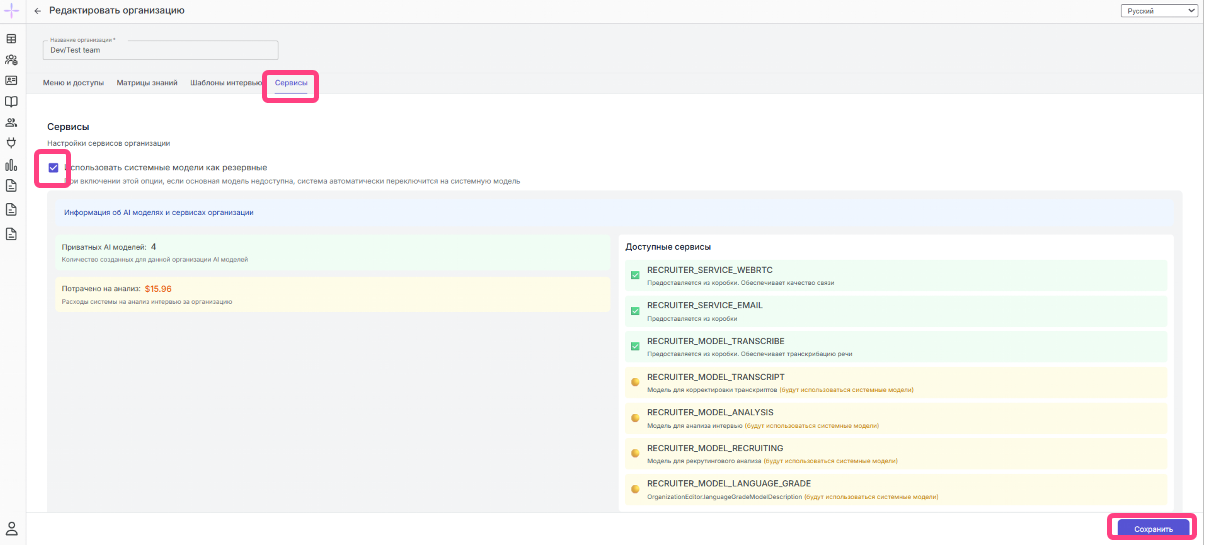Open the table grid icon in sidebar
This screenshot has width=1205, height=545.
[x=12, y=39]
